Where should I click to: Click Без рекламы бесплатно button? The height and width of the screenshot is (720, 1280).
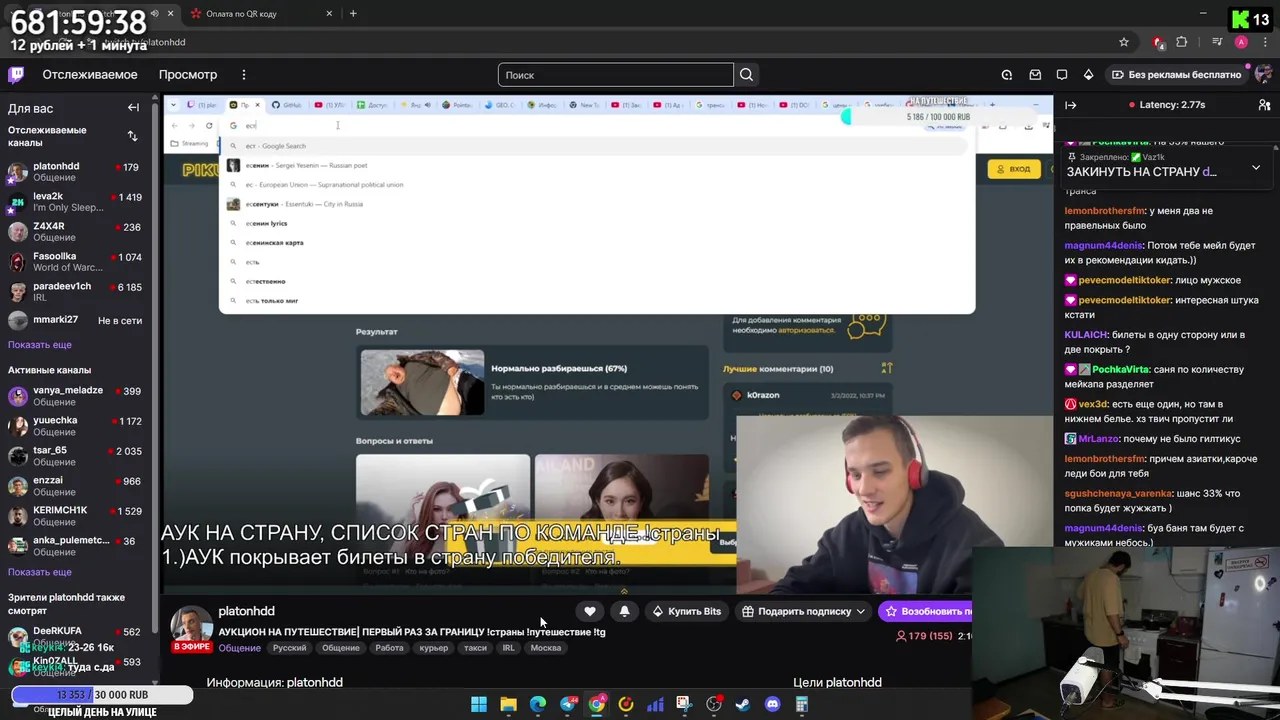click(x=1176, y=75)
